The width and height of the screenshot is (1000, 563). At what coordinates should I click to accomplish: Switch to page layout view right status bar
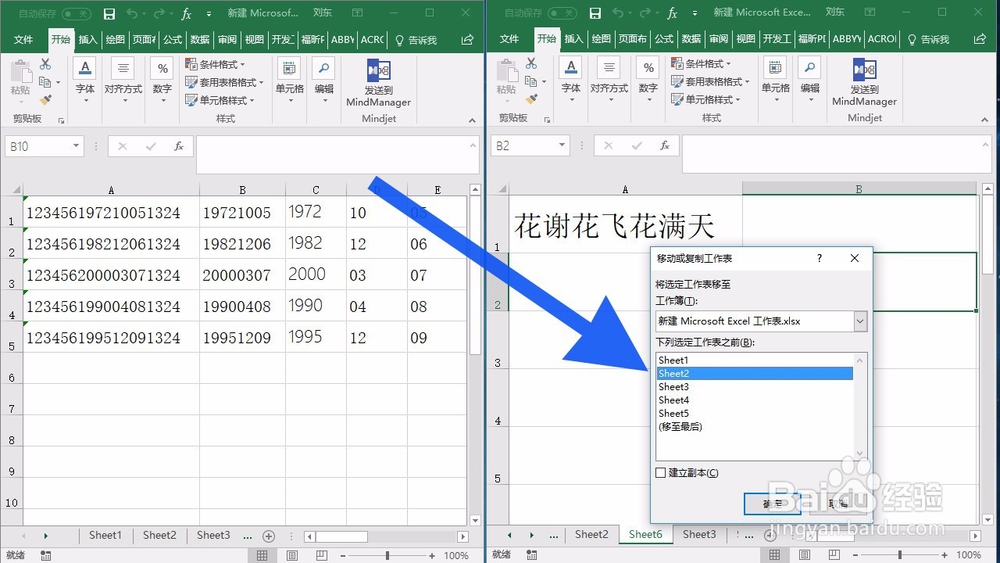[804, 555]
